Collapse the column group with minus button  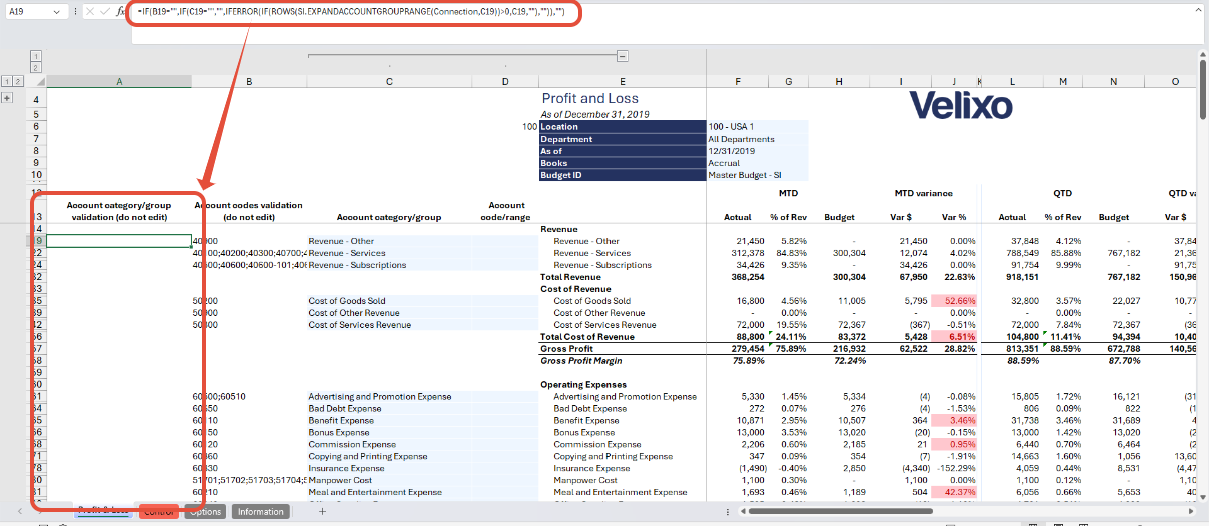coord(622,56)
